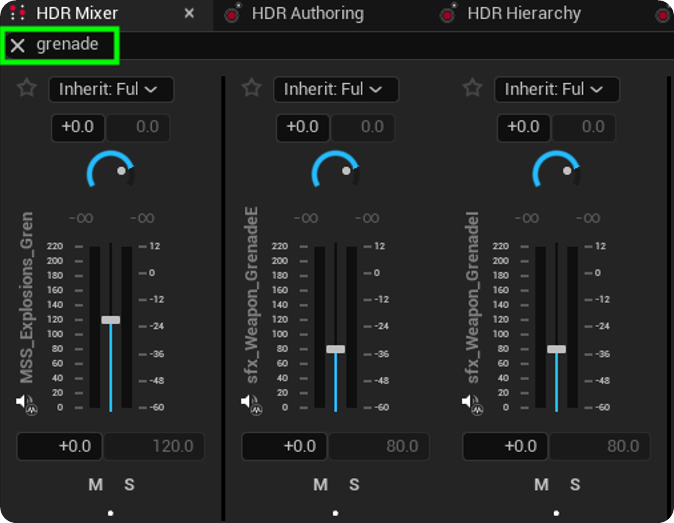Mute the sfx_Weapon_GrenadeI strip
The width and height of the screenshot is (674, 523).
point(542,485)
